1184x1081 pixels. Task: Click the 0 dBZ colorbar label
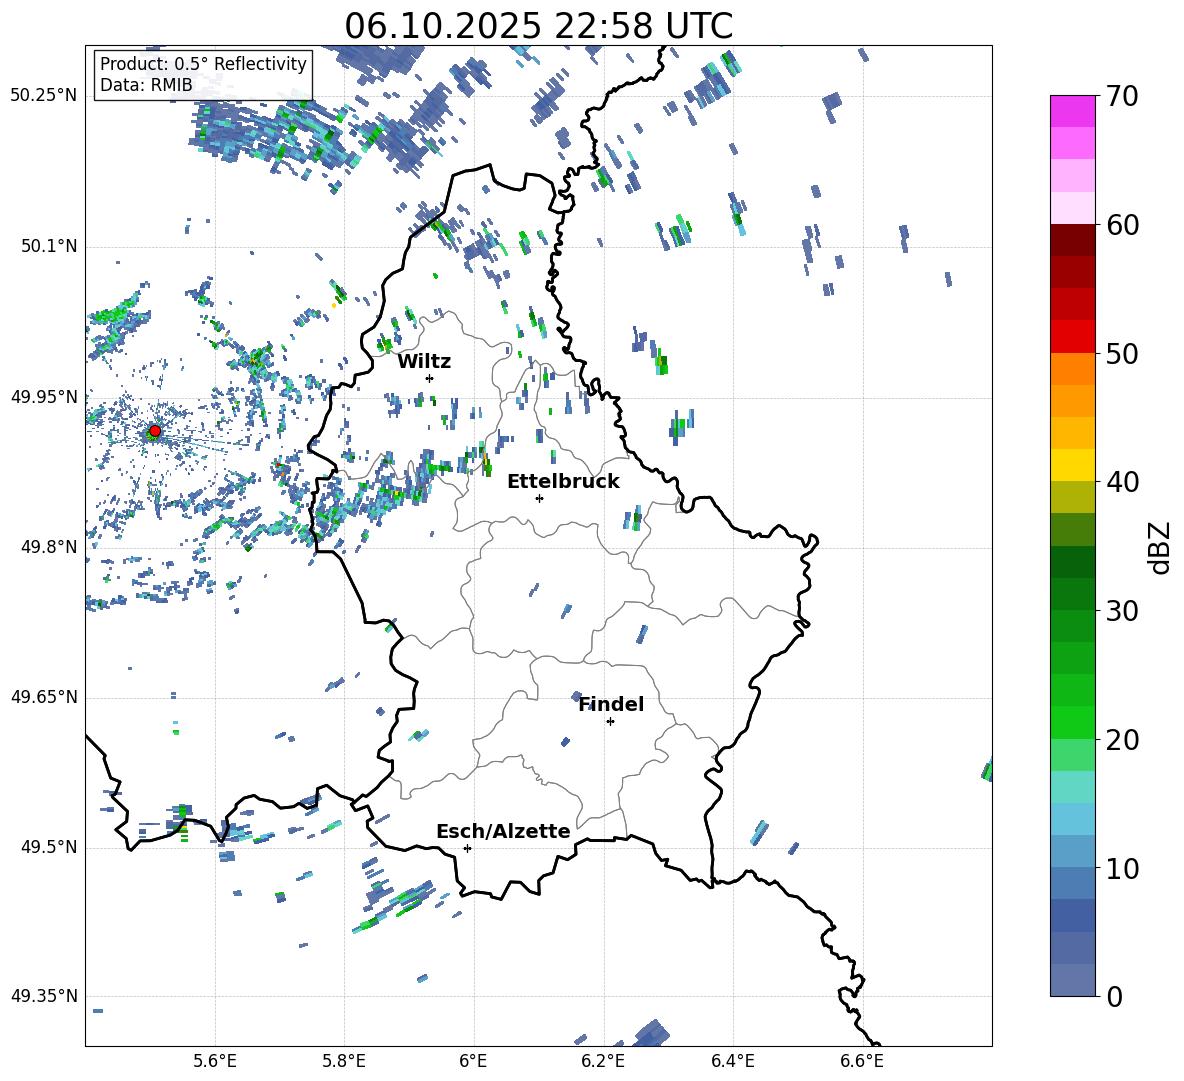[x=1114, y=997]
